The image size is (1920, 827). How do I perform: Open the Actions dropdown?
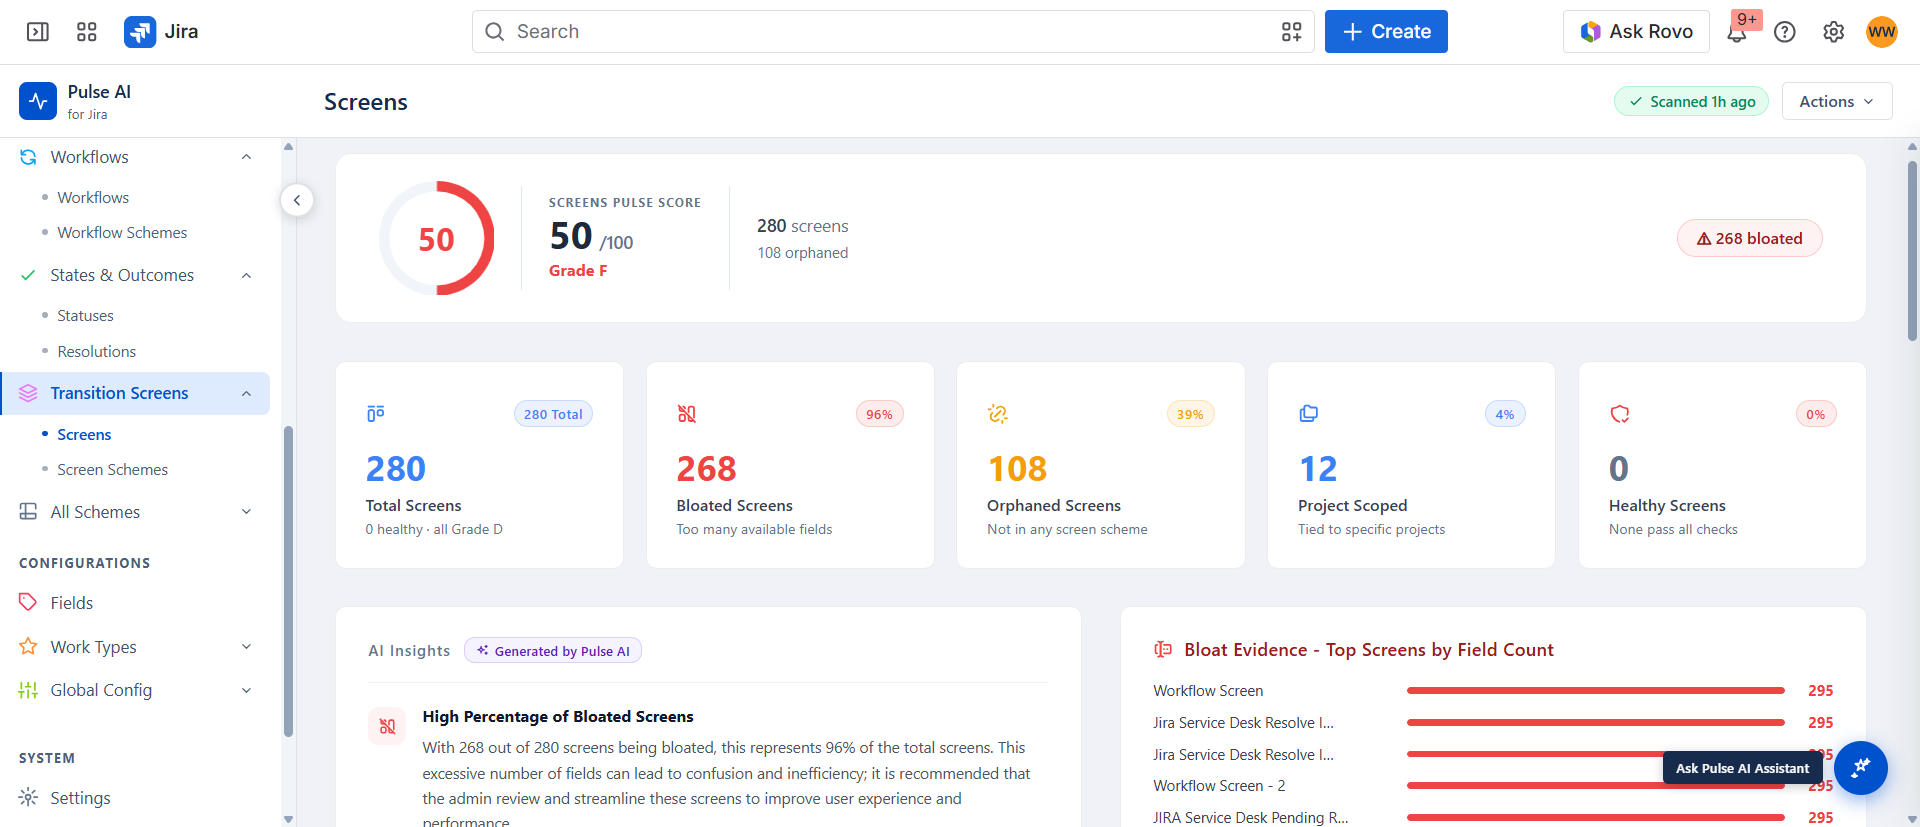1837,101
